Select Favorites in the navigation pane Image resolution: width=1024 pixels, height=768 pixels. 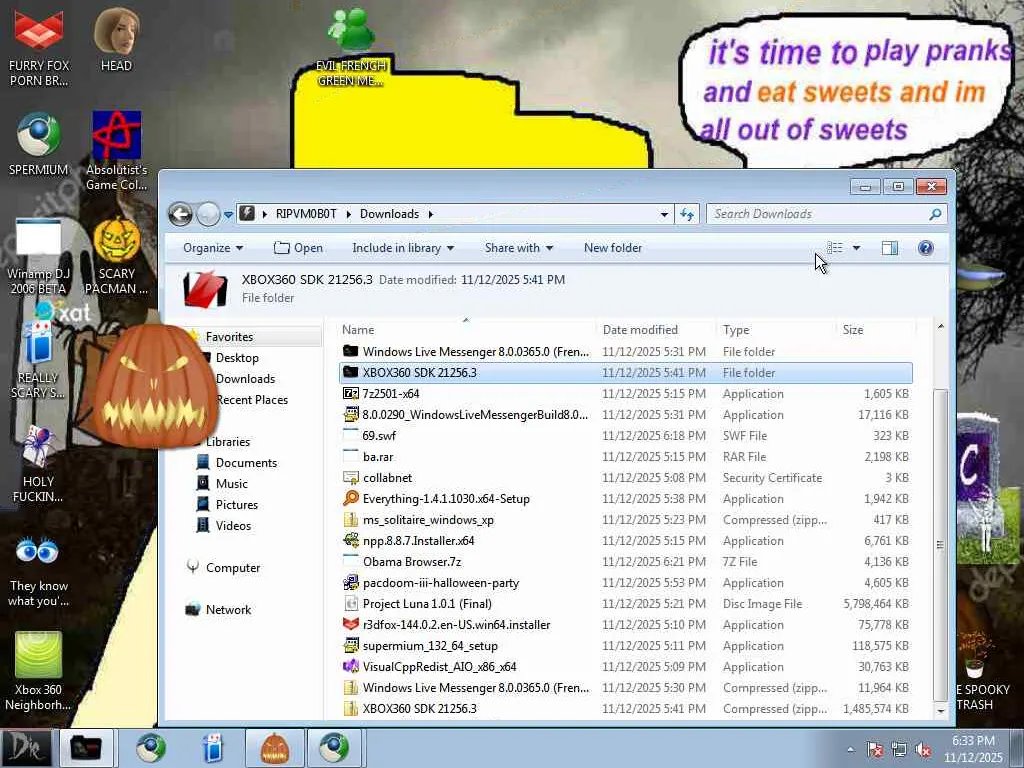[x=229, y=337]
